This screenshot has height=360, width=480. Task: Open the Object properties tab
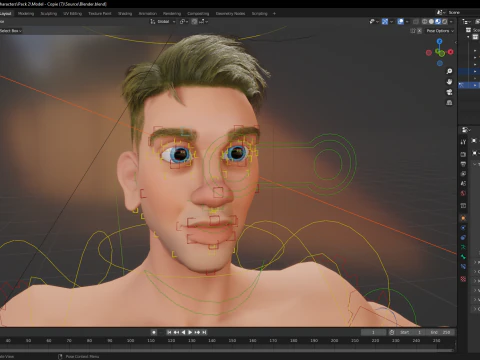[463, 218]
